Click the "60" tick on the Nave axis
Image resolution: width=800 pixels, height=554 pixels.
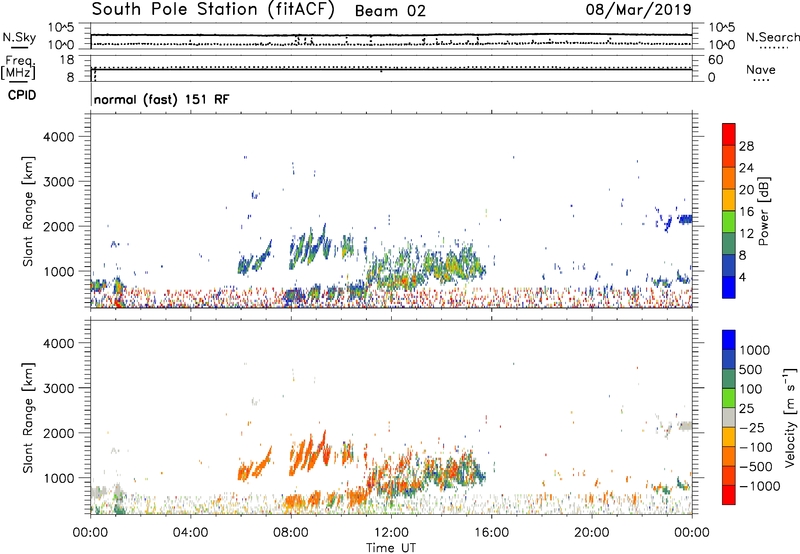pos(716,60)
